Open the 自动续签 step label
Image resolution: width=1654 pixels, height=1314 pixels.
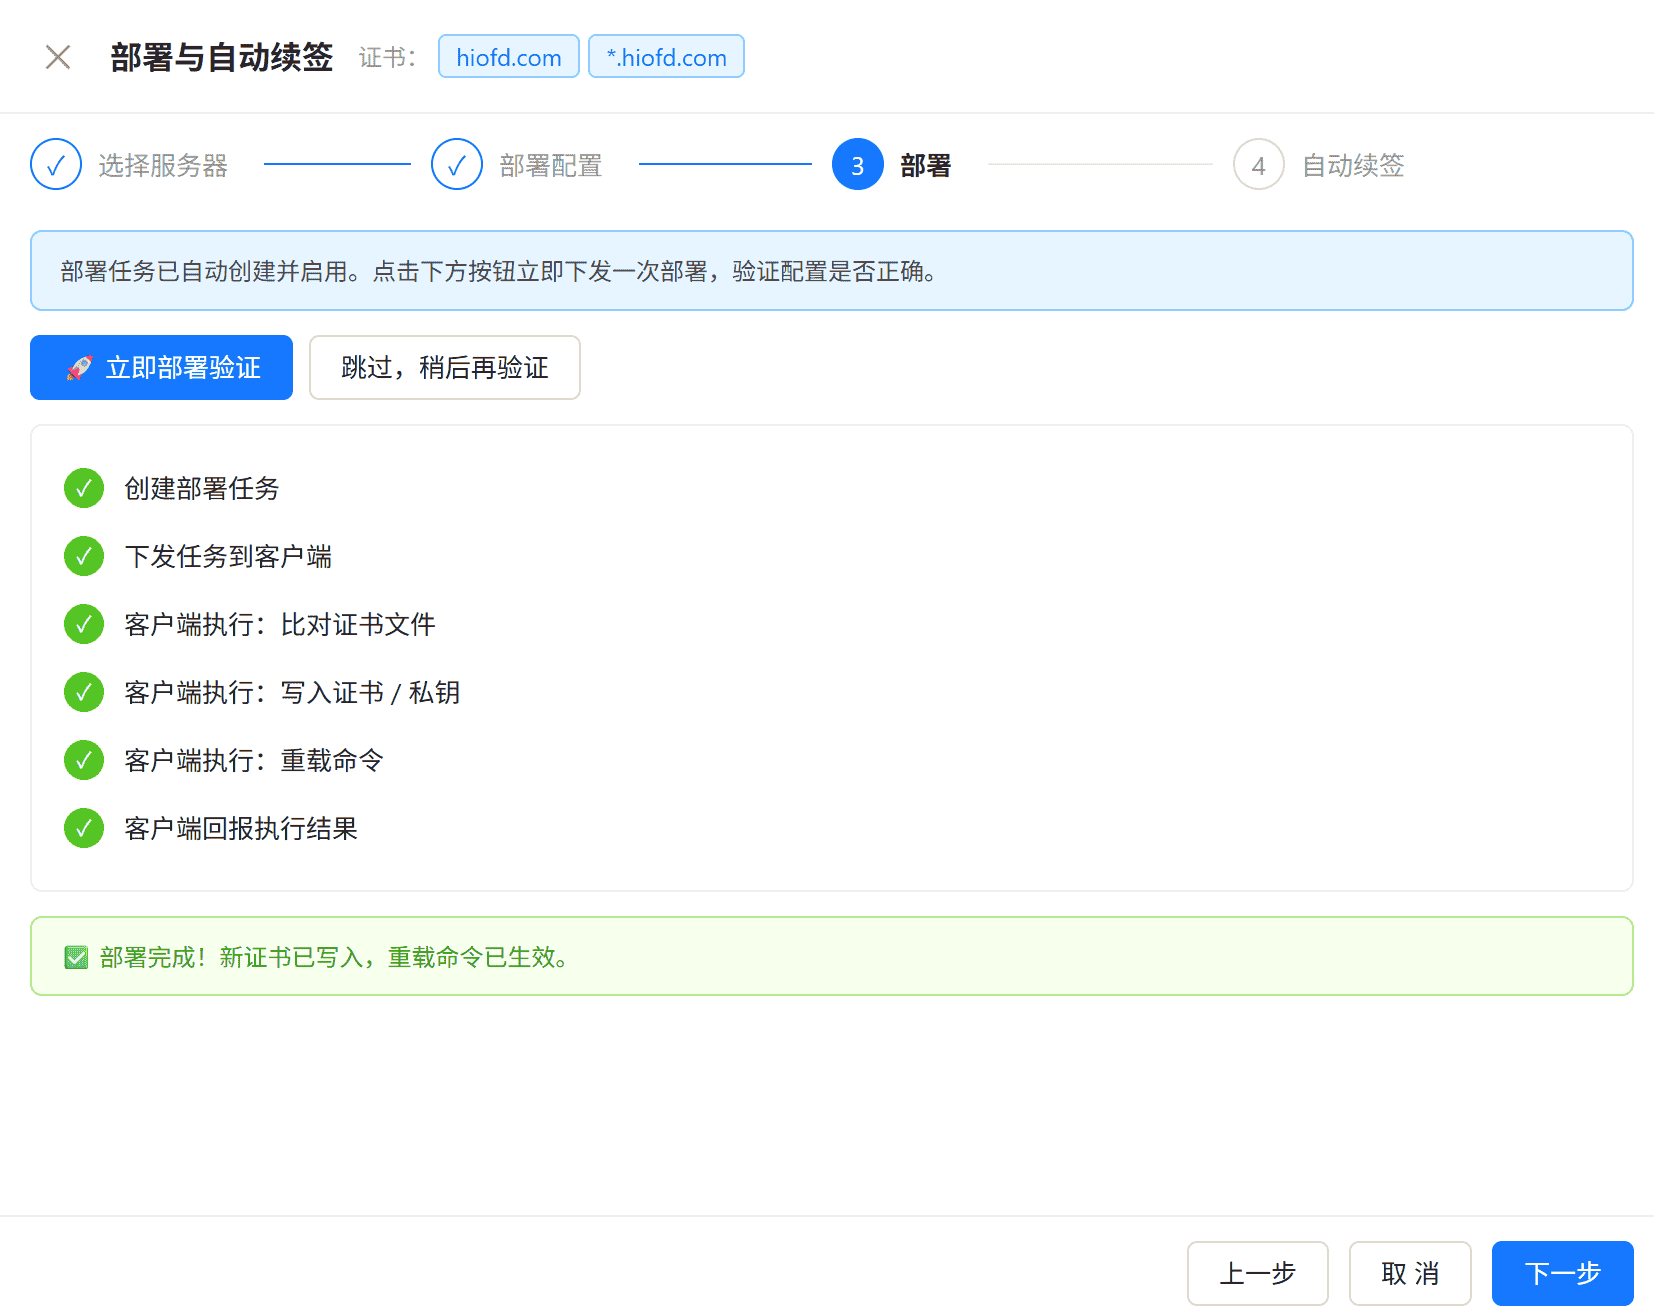coord(1353,166)
